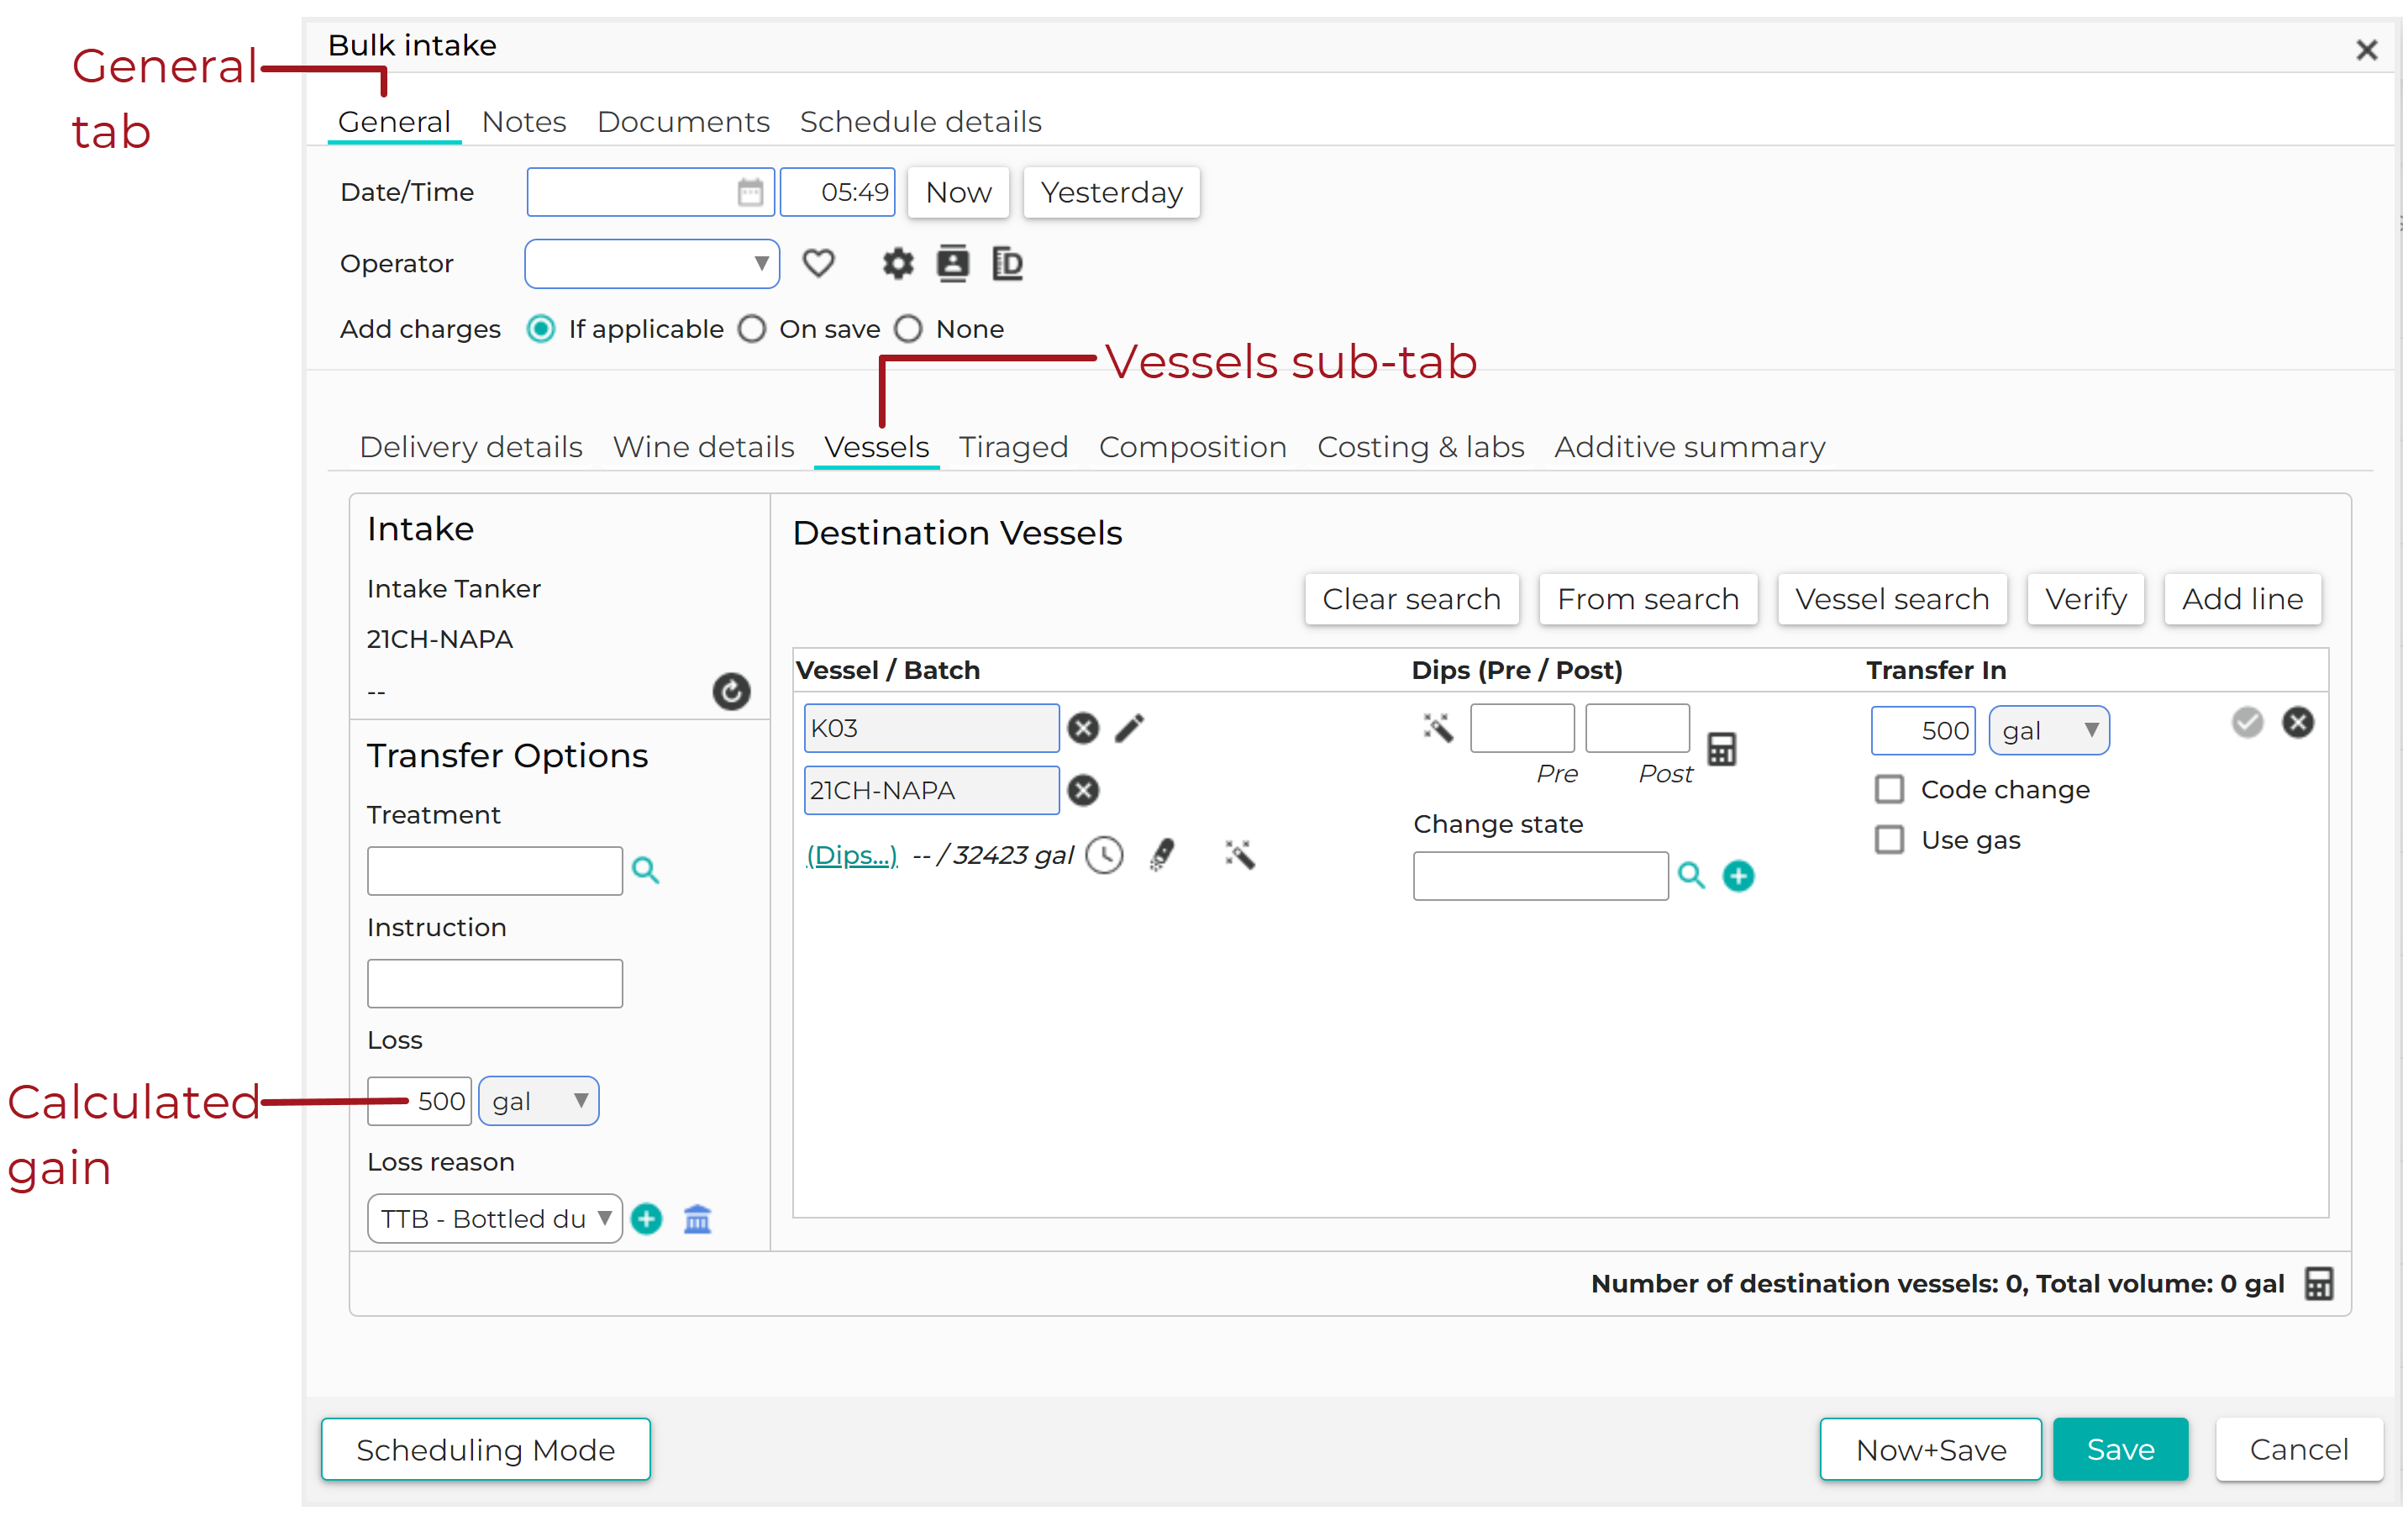Click the Intake Tanker refresh circle icon
2408x1516 pixels.
(731, 691)
